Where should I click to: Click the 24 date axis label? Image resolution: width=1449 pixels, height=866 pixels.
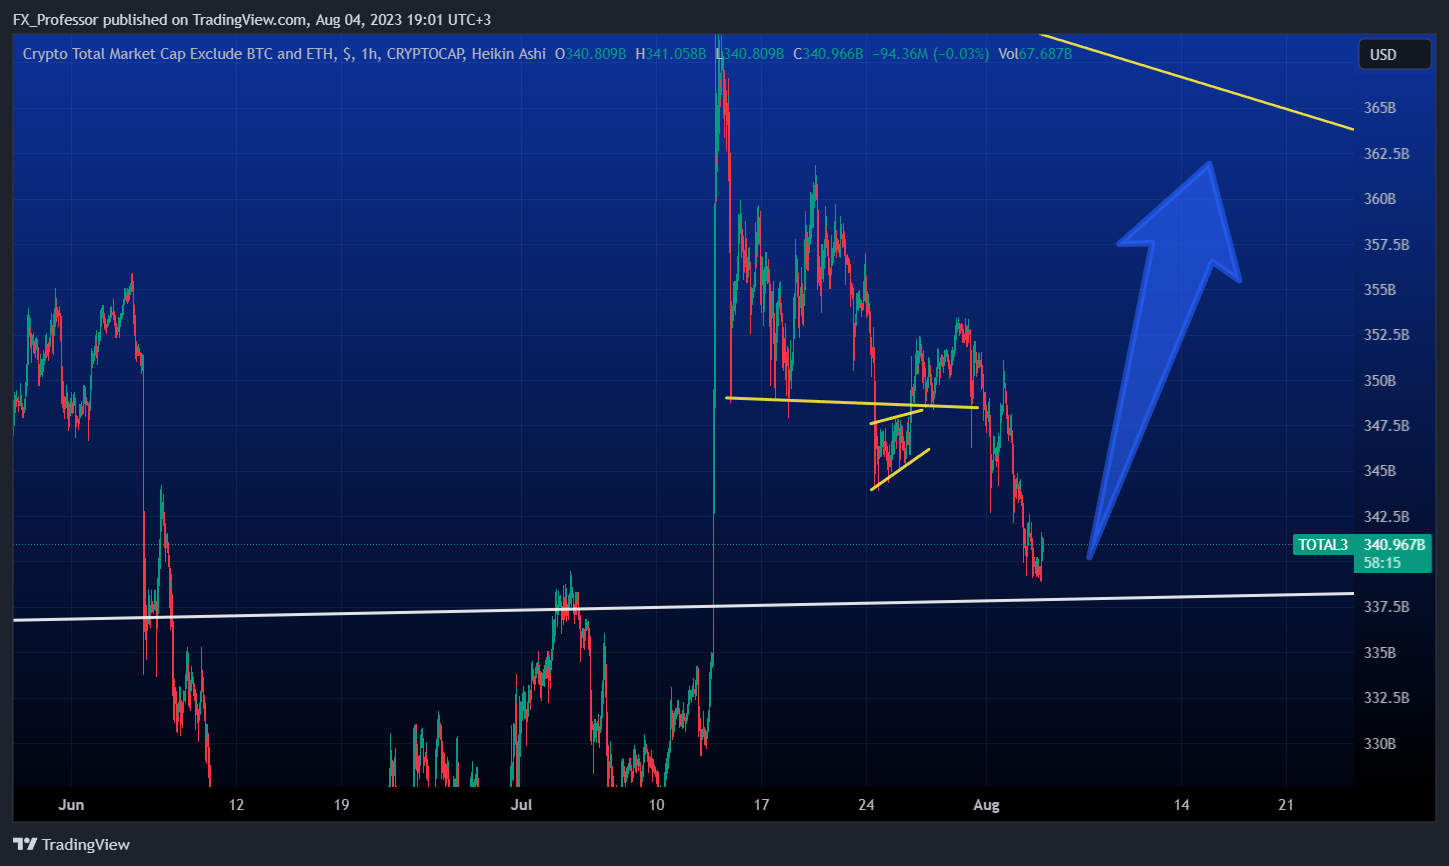(x=866, y=805)
